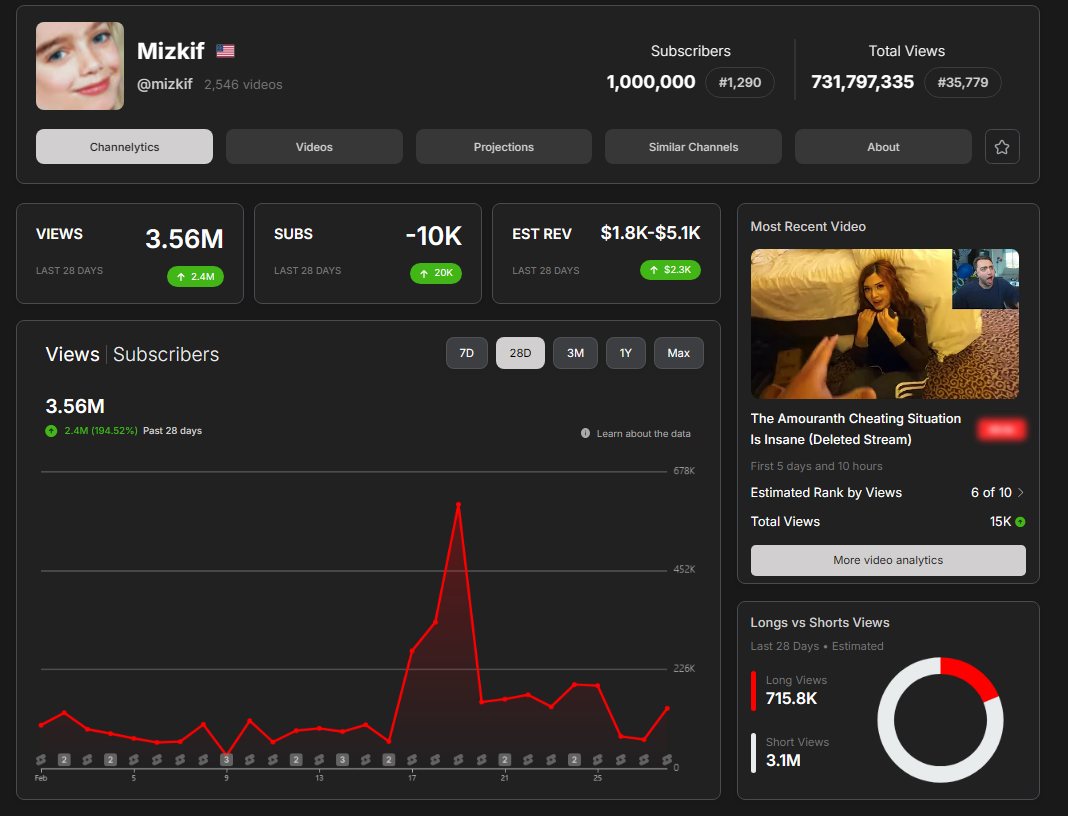Click the peak data point on the views chart
This screenshot has width=1068, height=816.
click(x=458, y=505)
